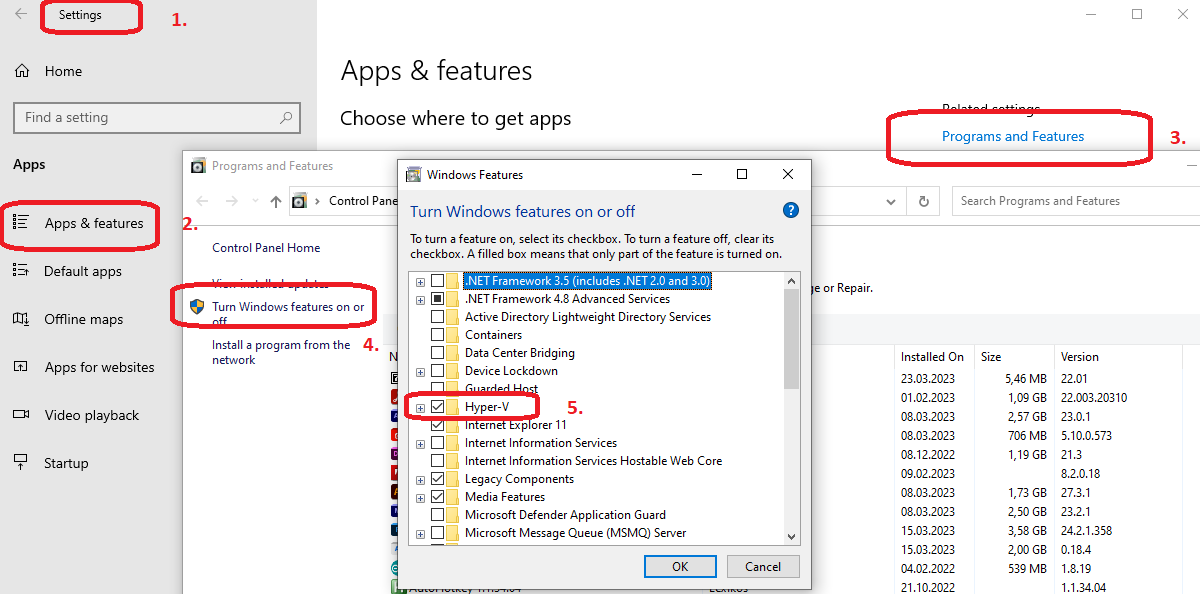This screenshot has height=594, width=1200.
Task: Expand the Hyper-V feature node
Action: pos(420,407)
